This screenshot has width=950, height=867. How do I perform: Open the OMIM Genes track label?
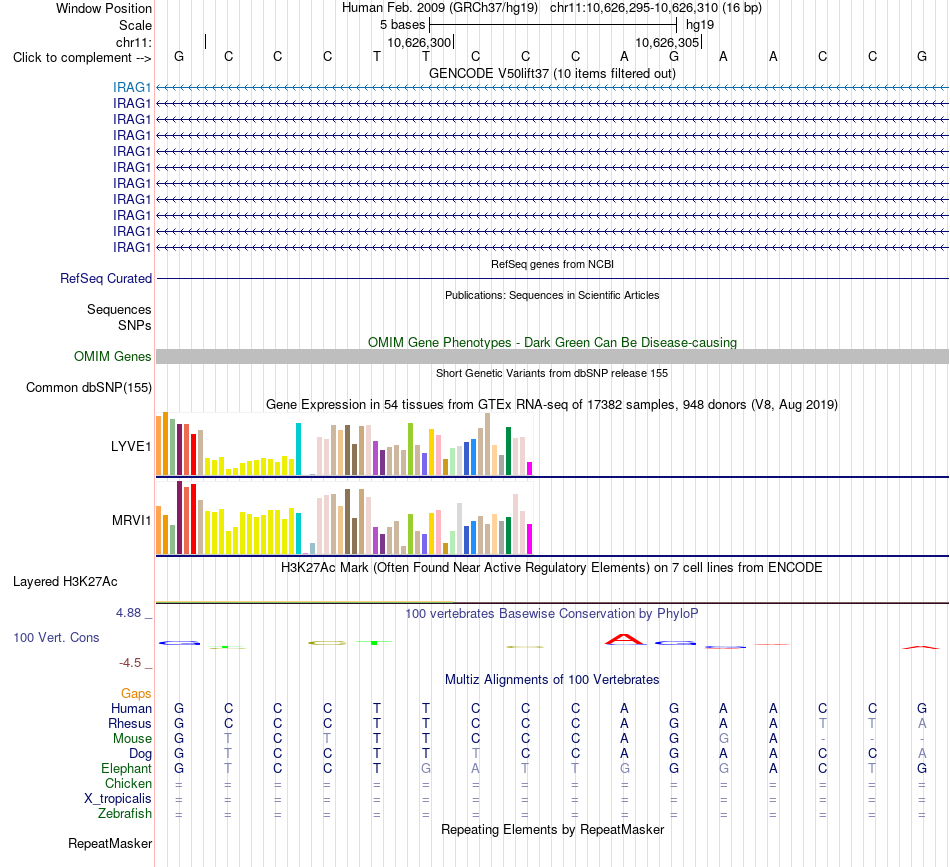(x=112, y=356)
